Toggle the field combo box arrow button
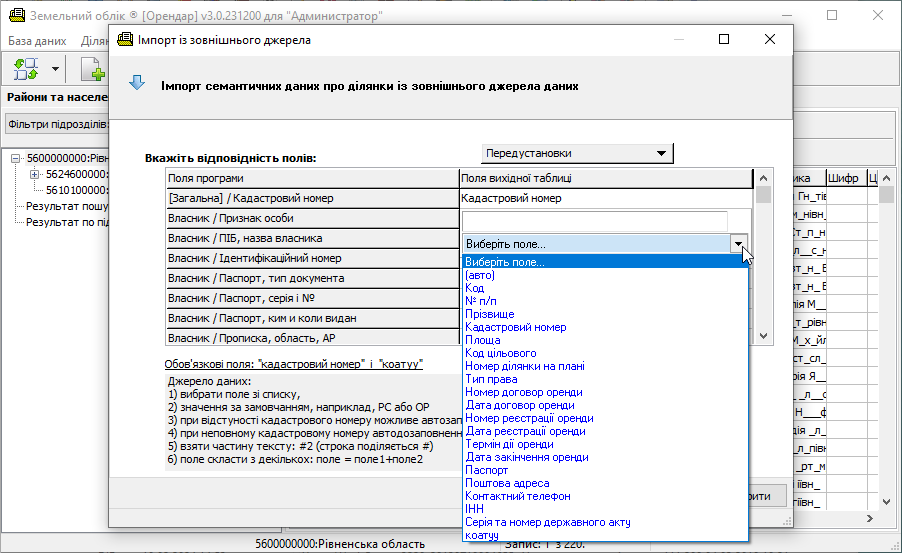 point(738,244)
